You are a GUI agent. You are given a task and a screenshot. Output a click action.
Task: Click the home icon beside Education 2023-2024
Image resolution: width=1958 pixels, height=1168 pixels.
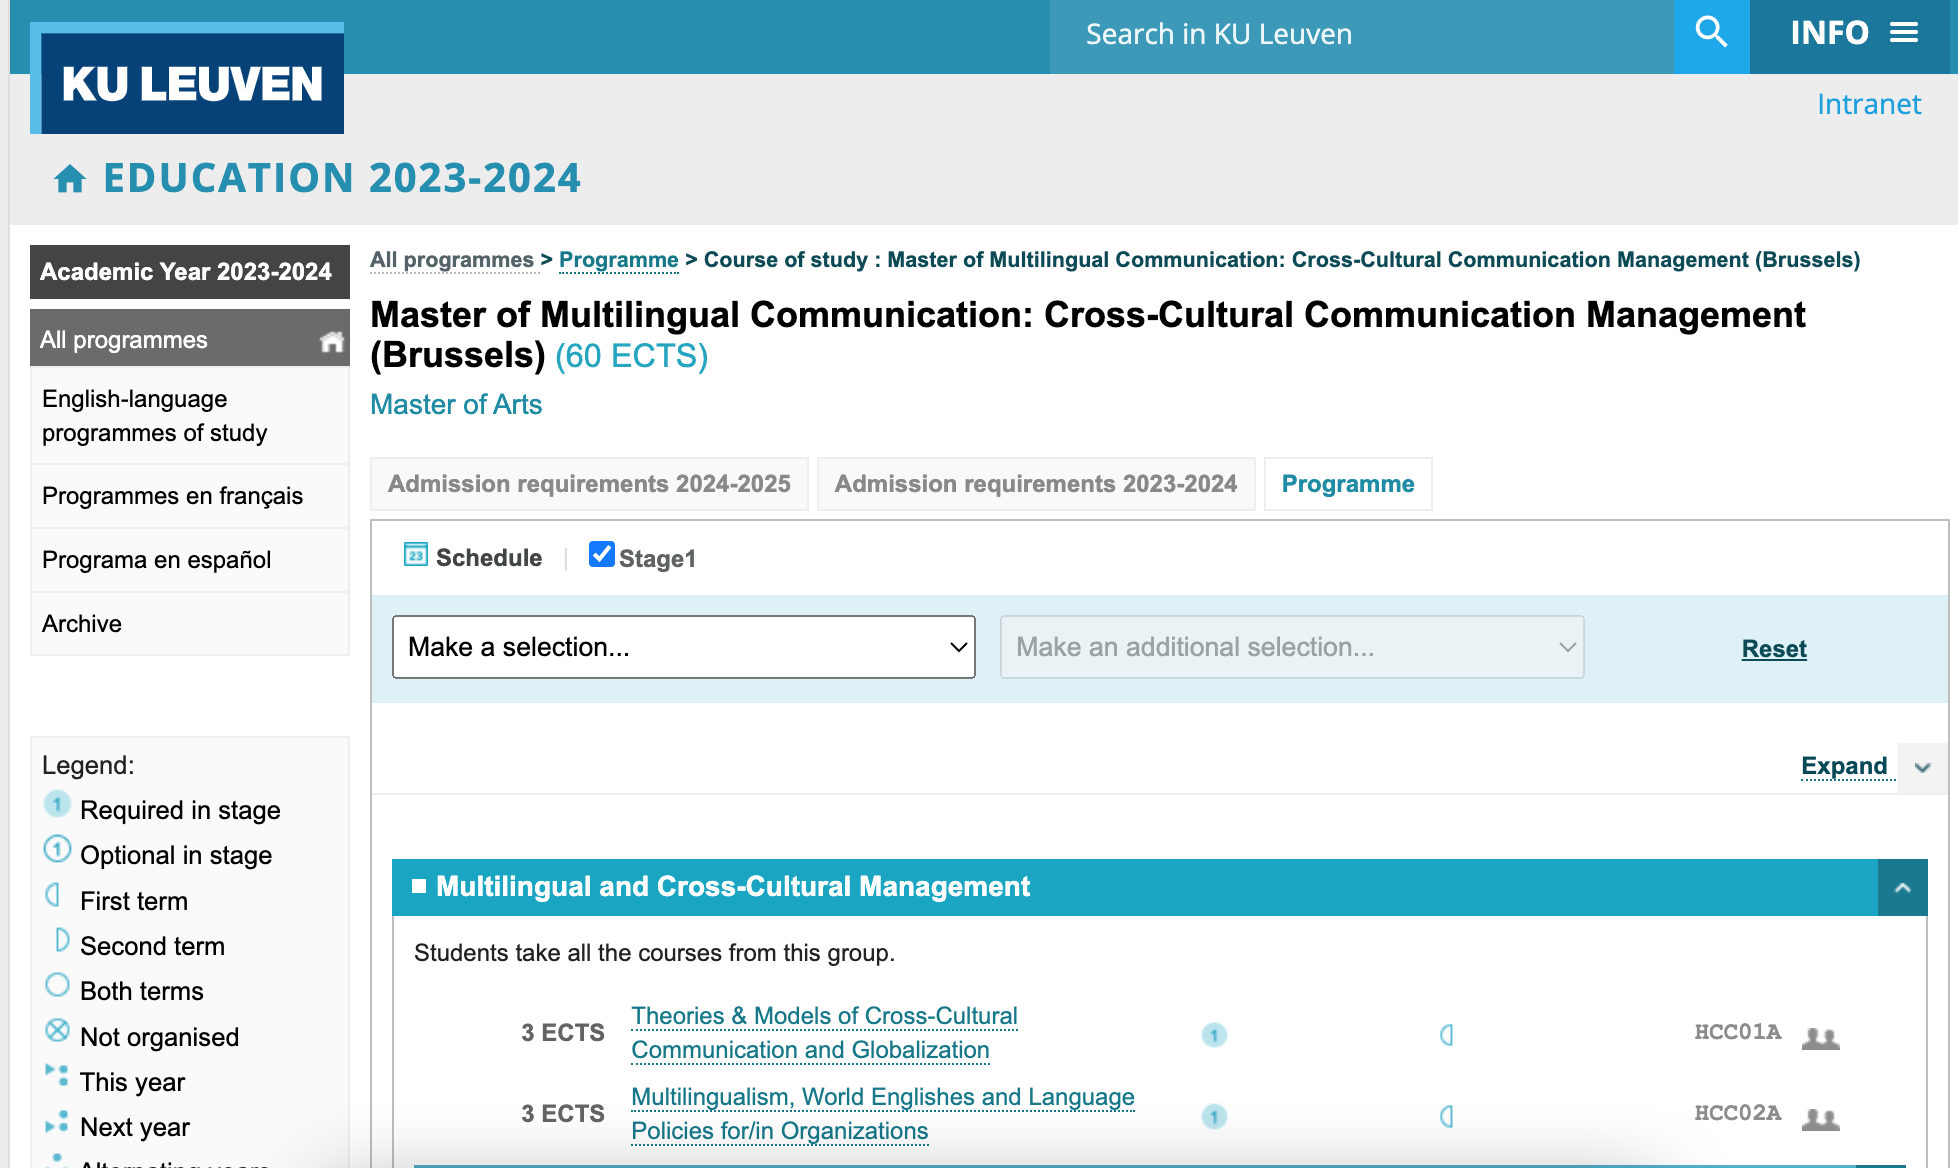(70, 179)
